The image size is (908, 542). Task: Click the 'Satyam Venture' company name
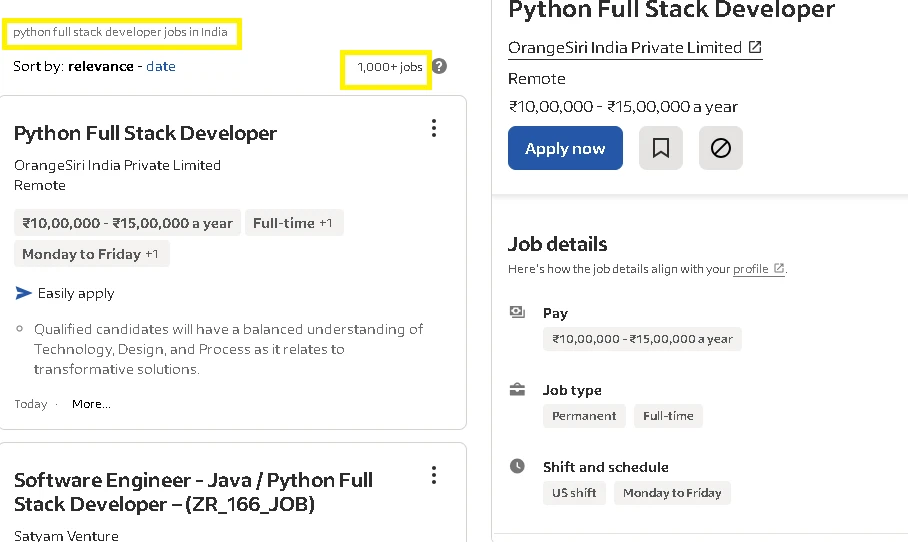tap(66, 536)
